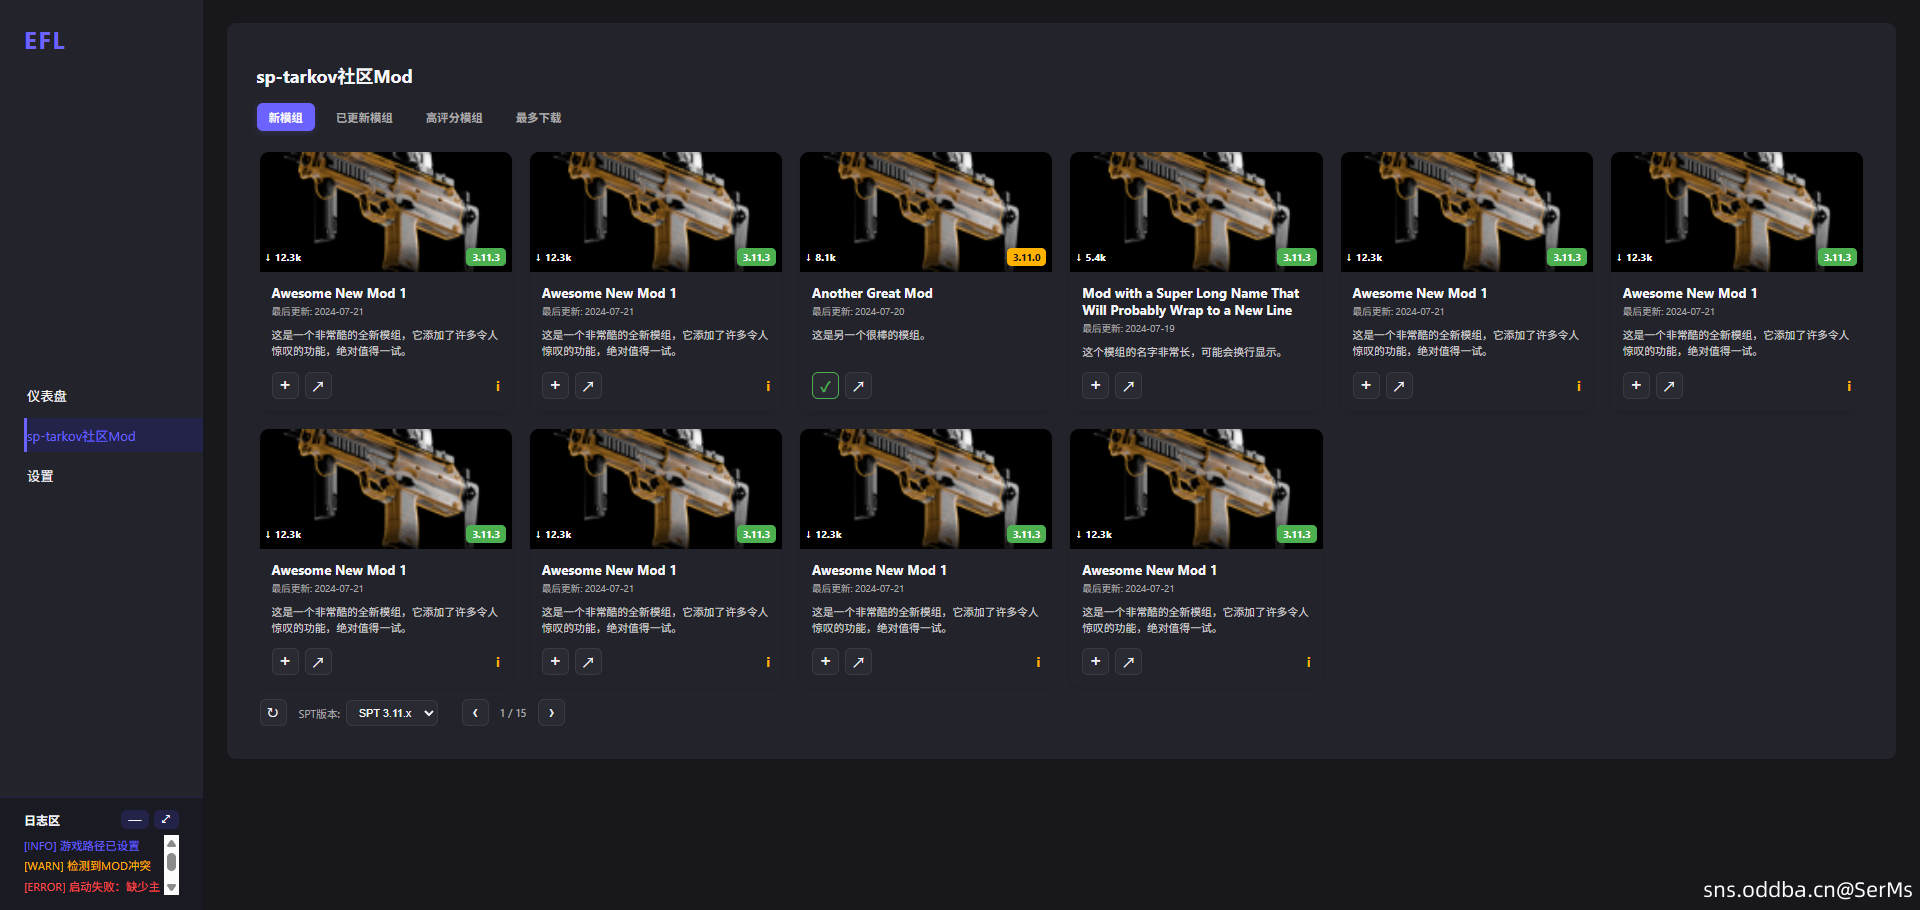This screenshot has height=910, width=1920.
Task: Click the 最后更新: 2024-07-20 date text
Action: point(858,312)
